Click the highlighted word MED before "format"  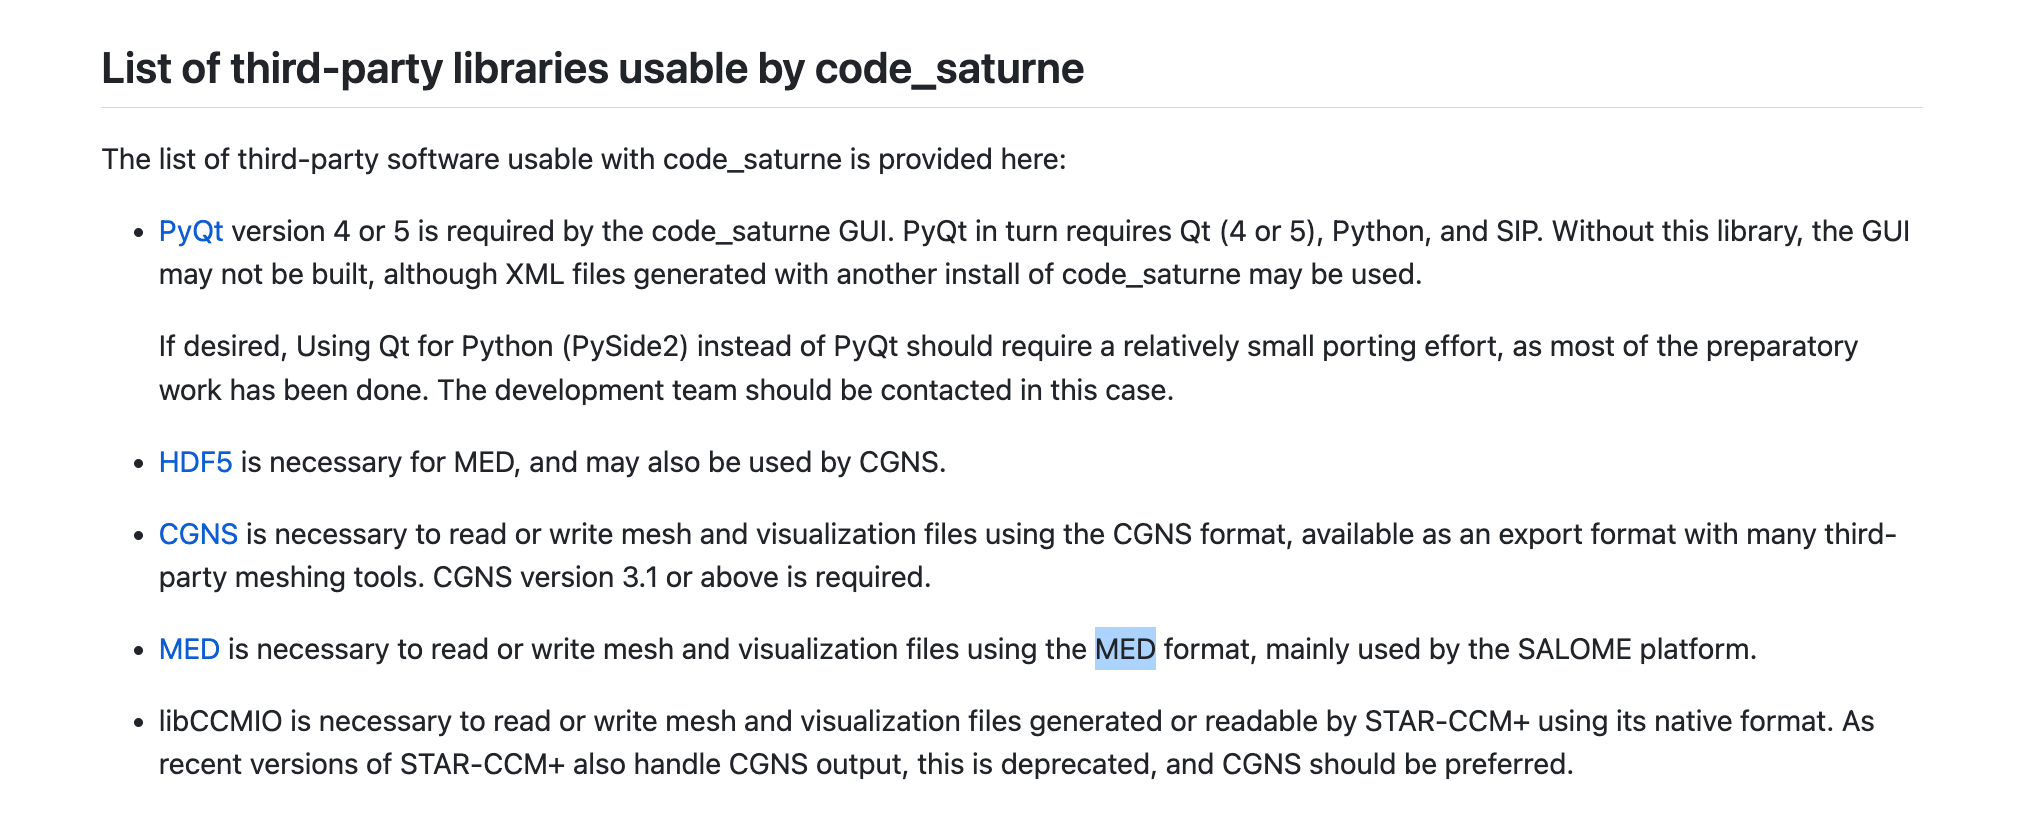[1125, 650]
